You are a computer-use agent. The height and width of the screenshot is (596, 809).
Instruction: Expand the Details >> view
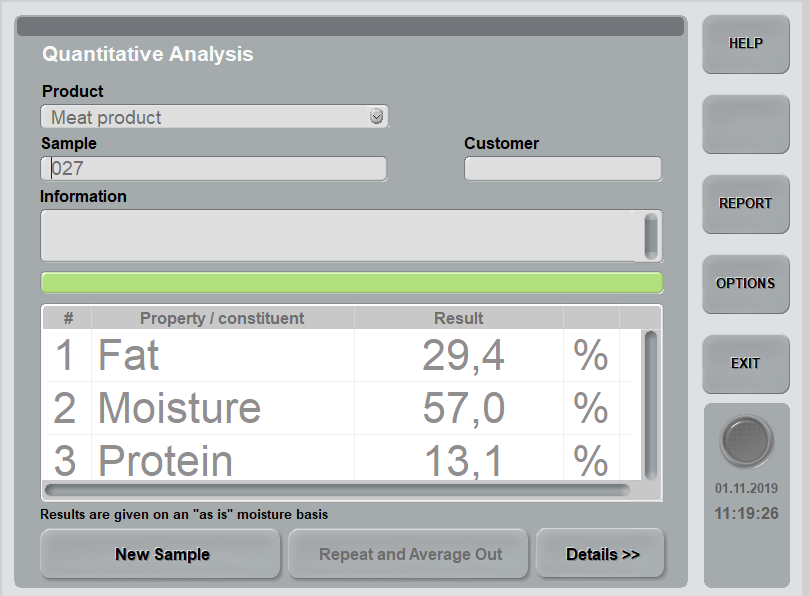(601, 554)
